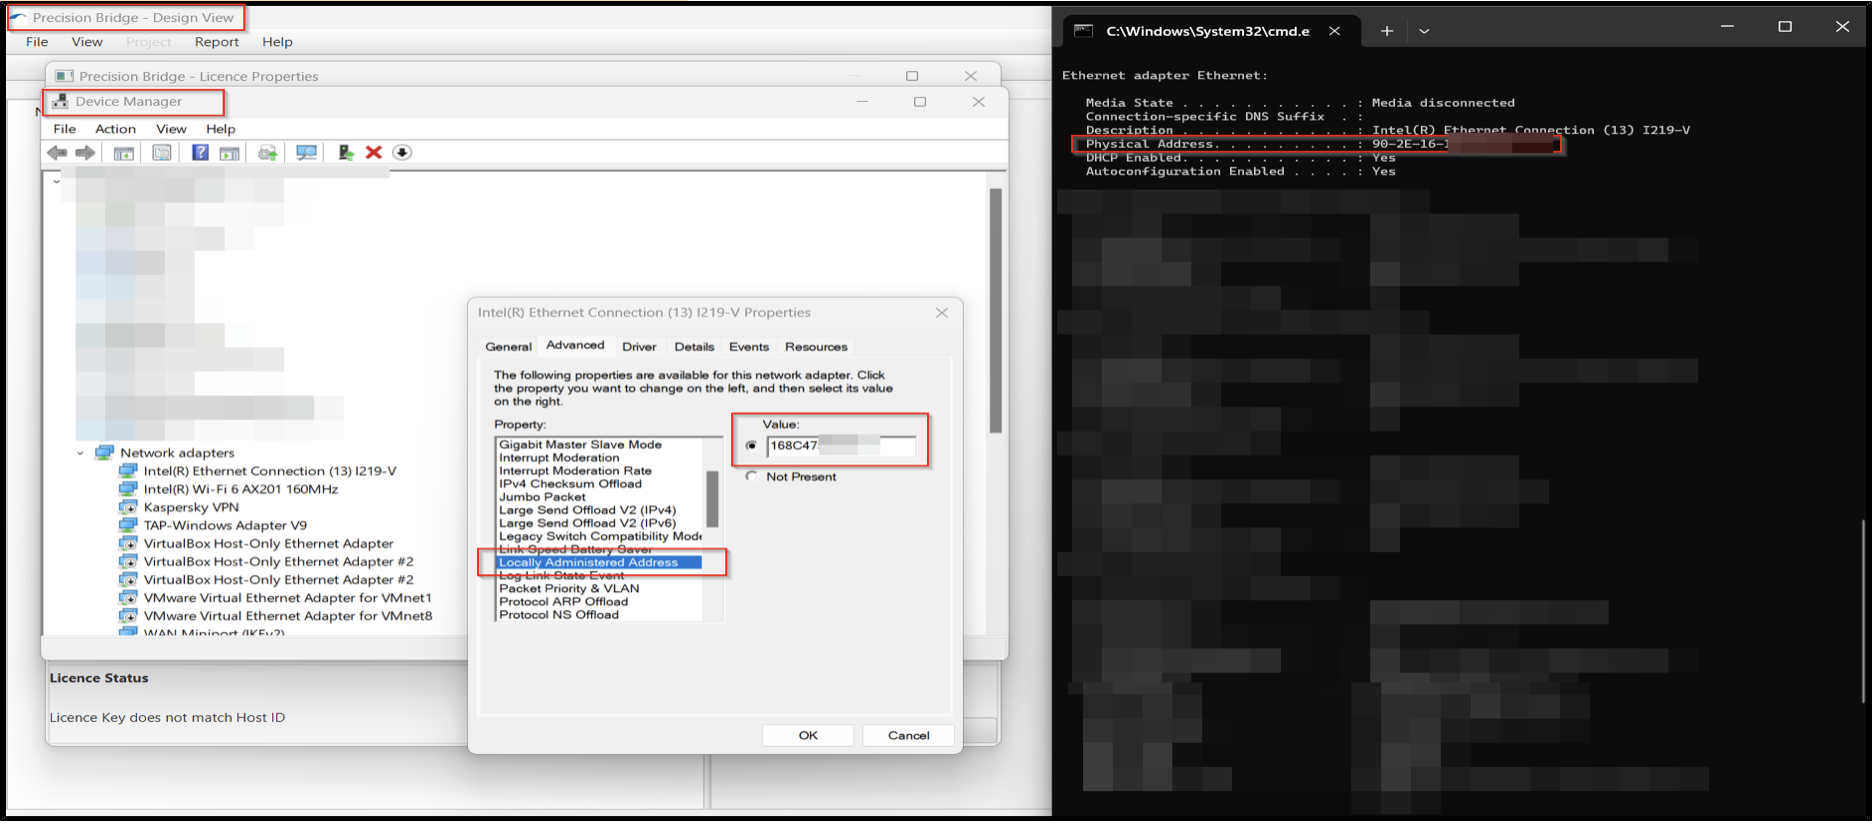Open Properties via the Device Manager toolbar icon

161,152
